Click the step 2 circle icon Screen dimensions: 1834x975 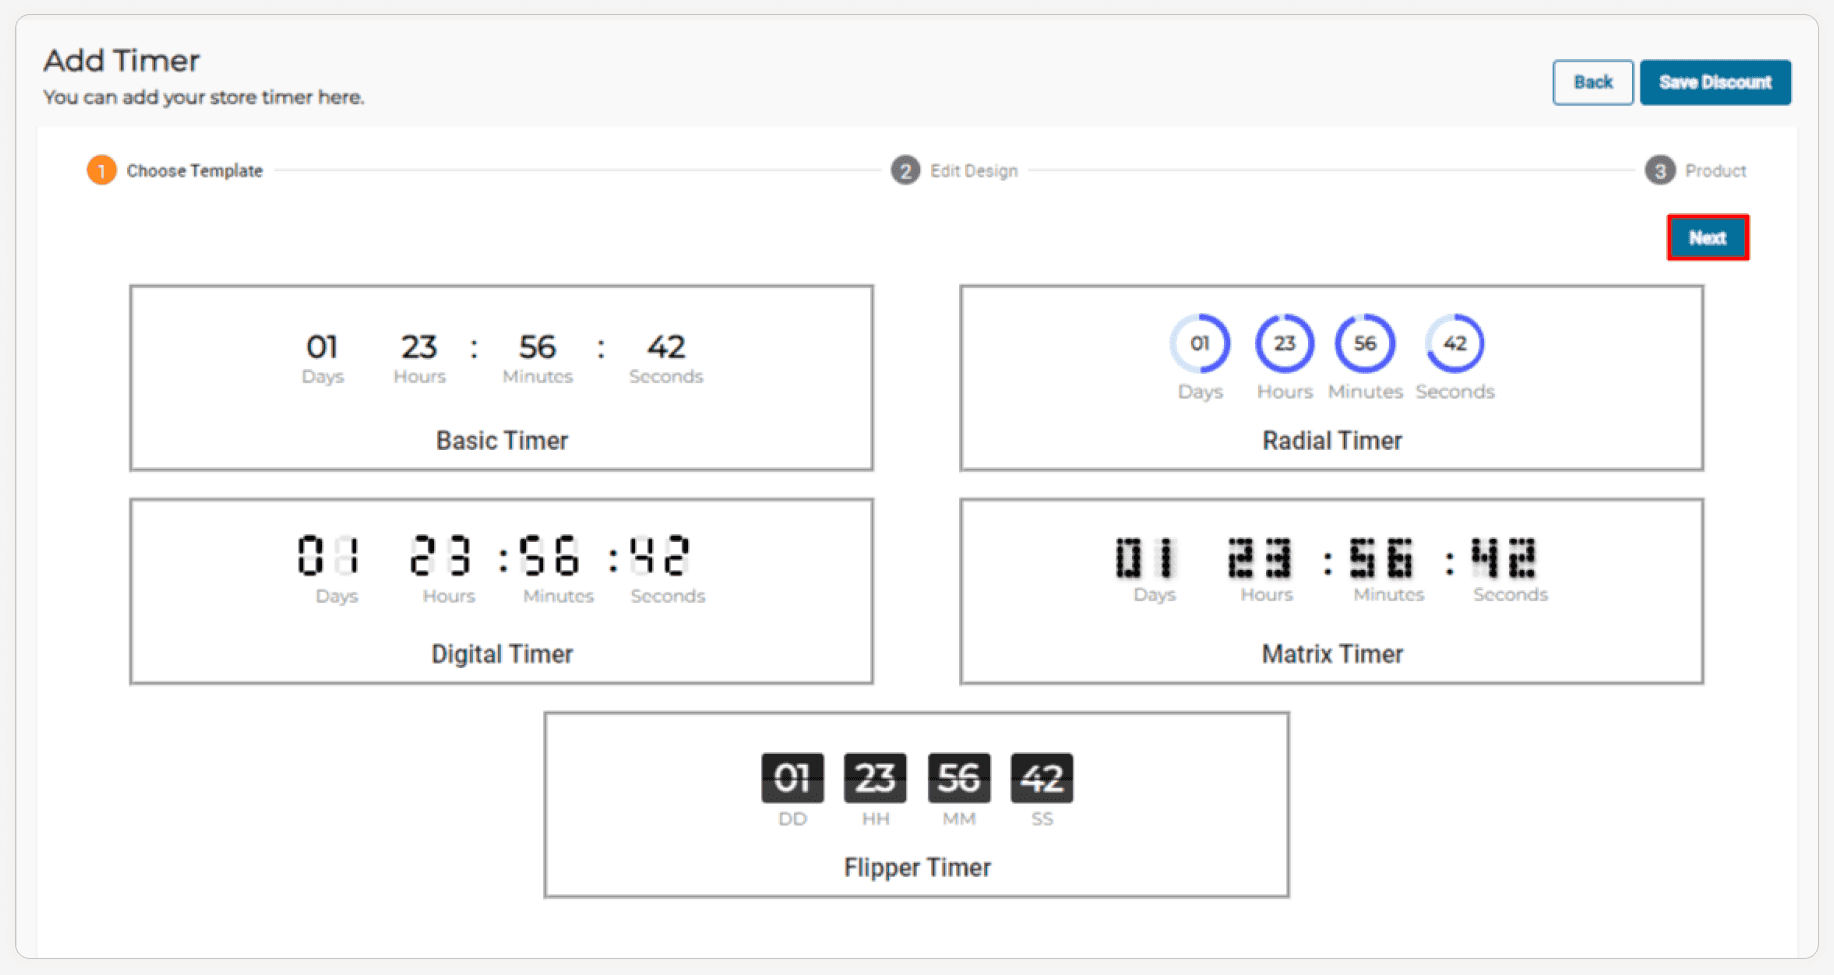905,171
